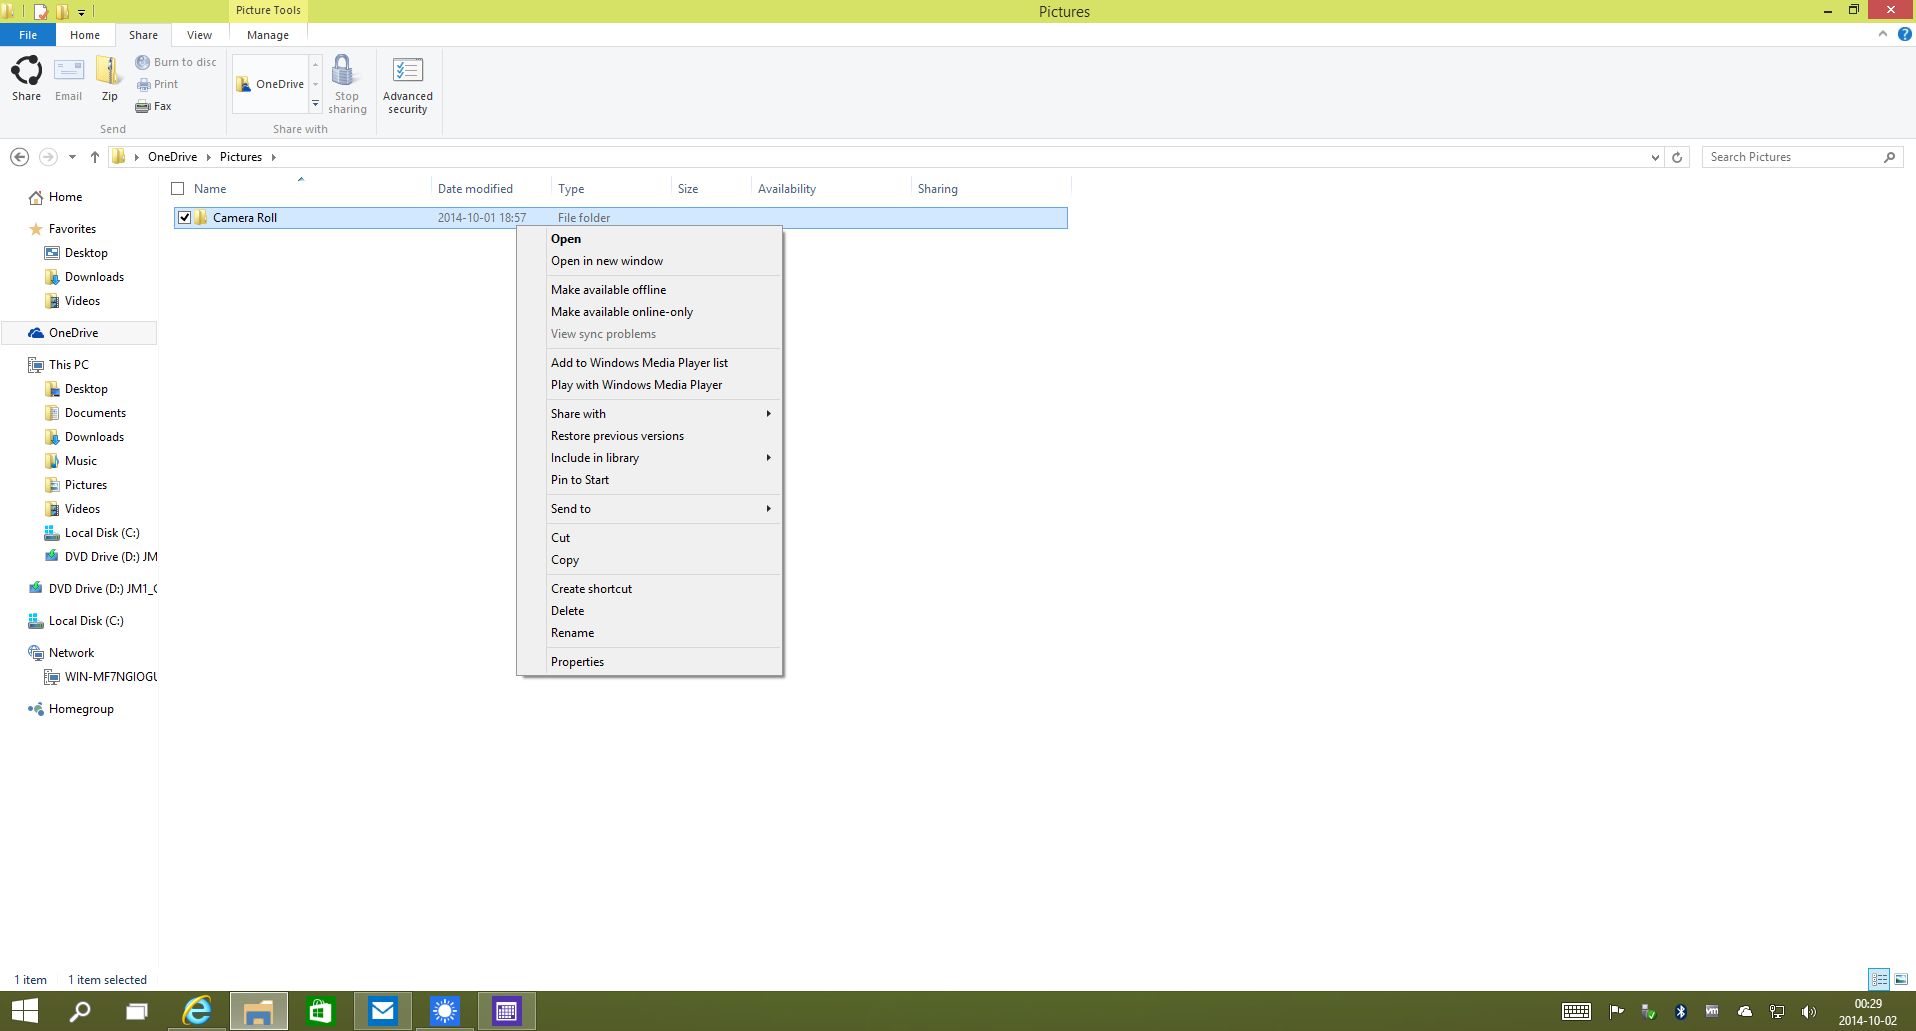Screen dimensions: 1916x1031
Task: Expand the Include in library submenu
Action: (768, 457)
